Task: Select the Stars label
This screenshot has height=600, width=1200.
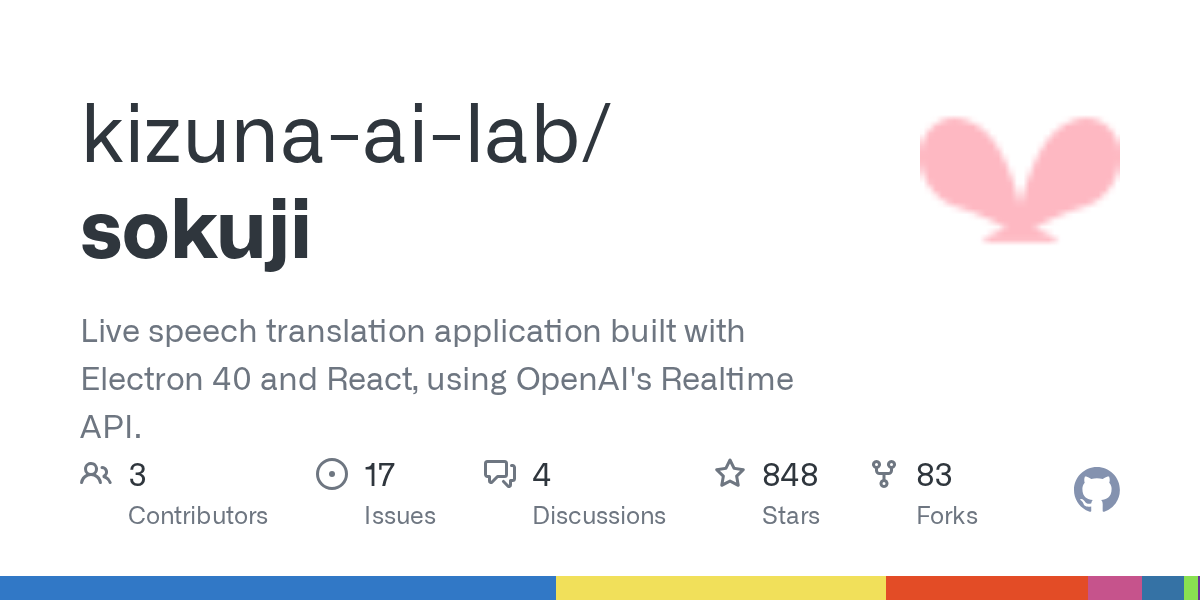Action: click(791, 516)
